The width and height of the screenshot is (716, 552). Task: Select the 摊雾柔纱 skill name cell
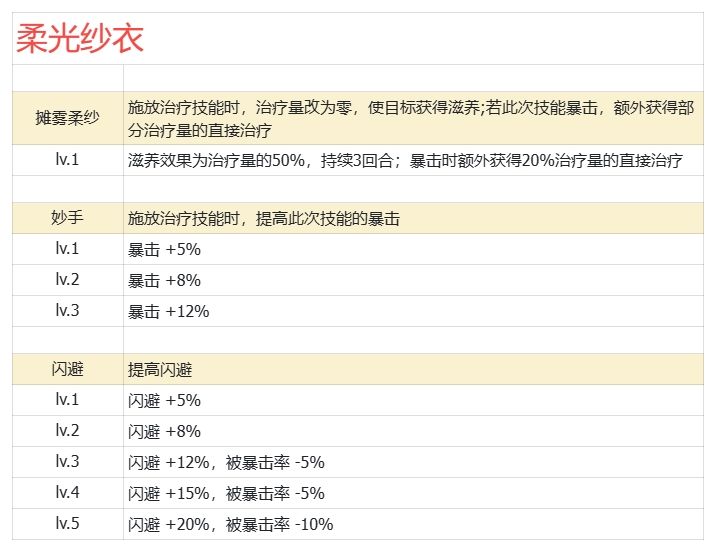(x=67, y=119)
